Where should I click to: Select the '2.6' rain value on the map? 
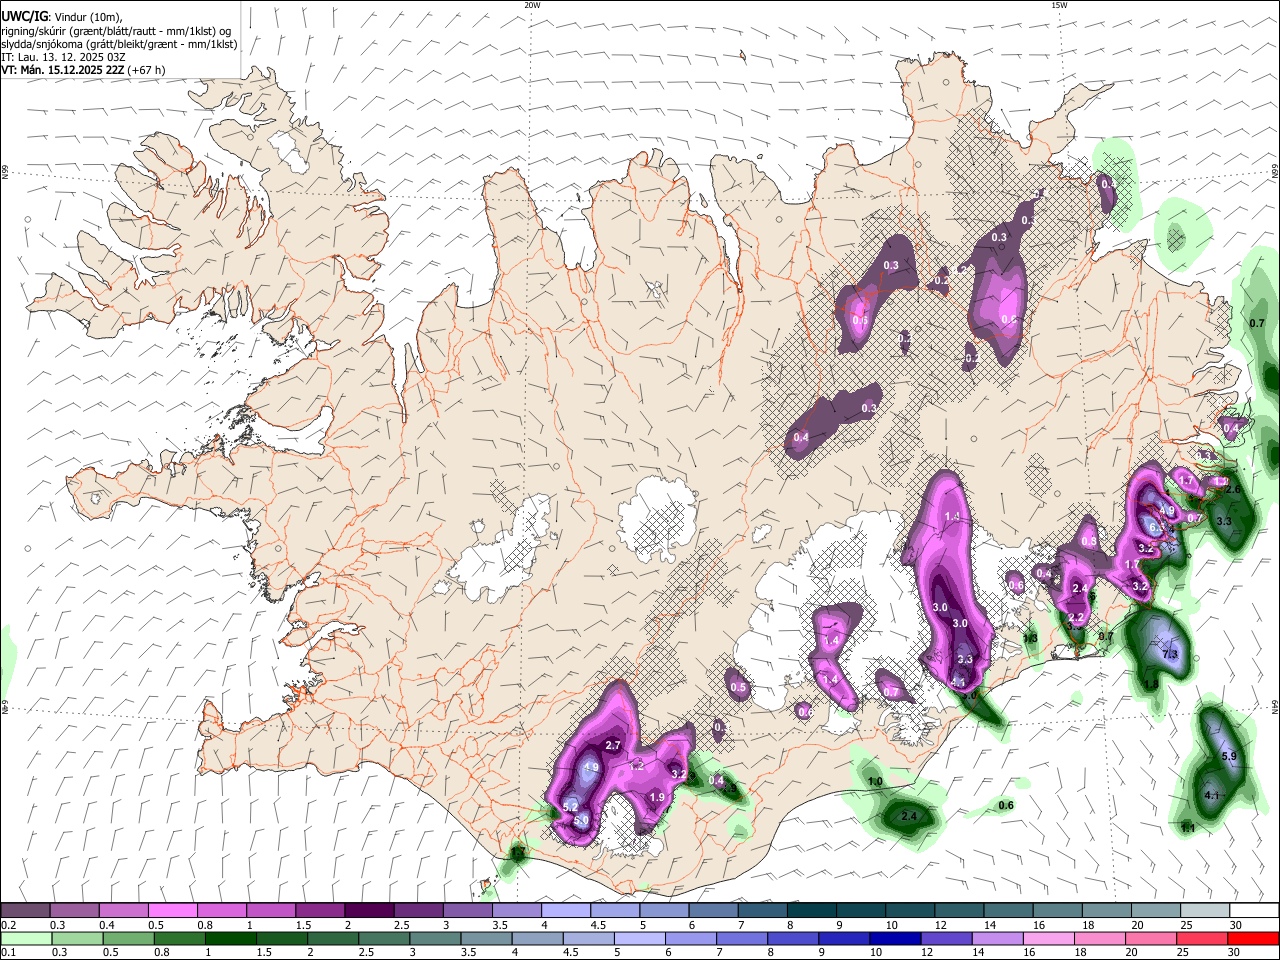tap(1233, 489)
